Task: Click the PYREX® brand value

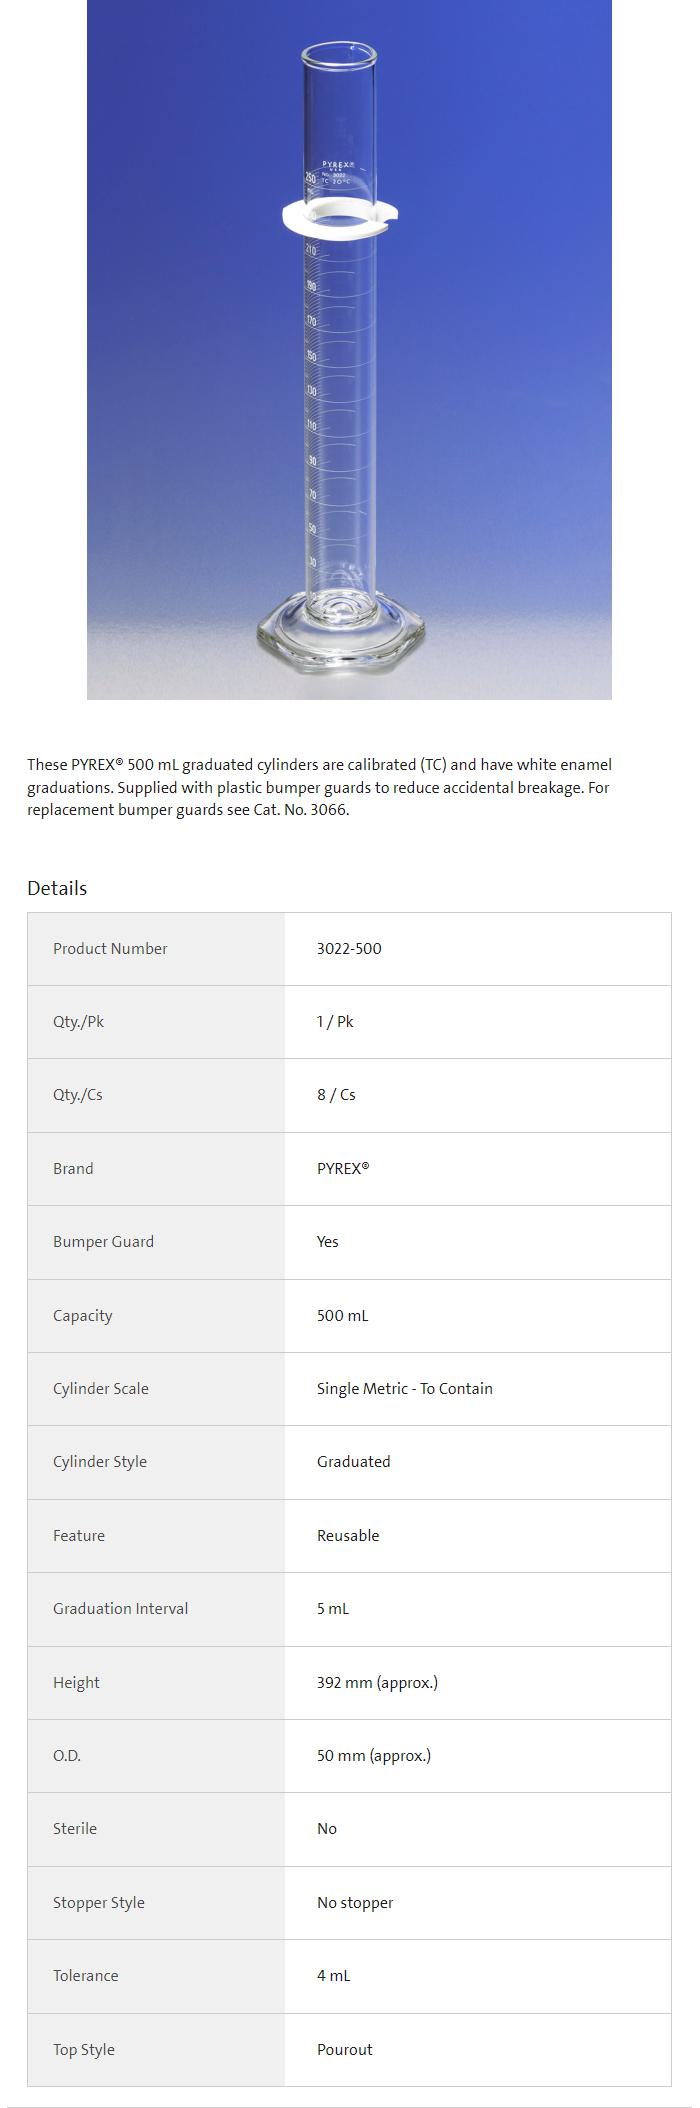Action: click(343, 1168)
